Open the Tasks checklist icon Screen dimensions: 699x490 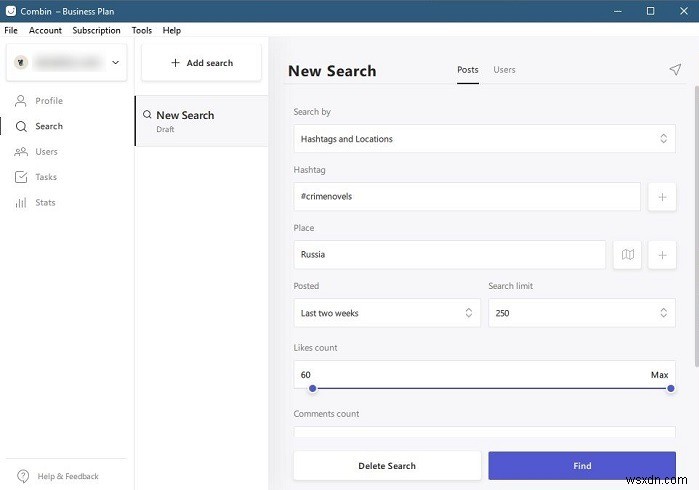pos(21,177)
